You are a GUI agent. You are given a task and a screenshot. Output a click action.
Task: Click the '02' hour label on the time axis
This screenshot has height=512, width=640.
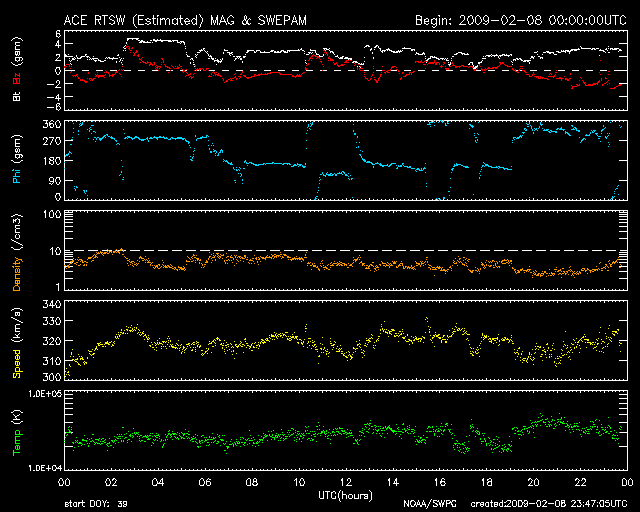pos(111,483)
